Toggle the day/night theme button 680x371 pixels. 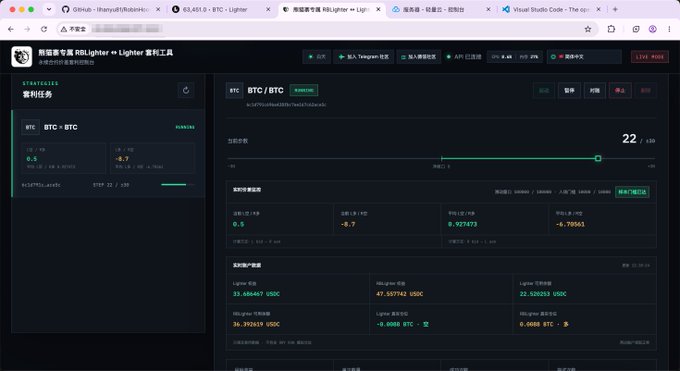pyautogui.click(x=317, y=57)
